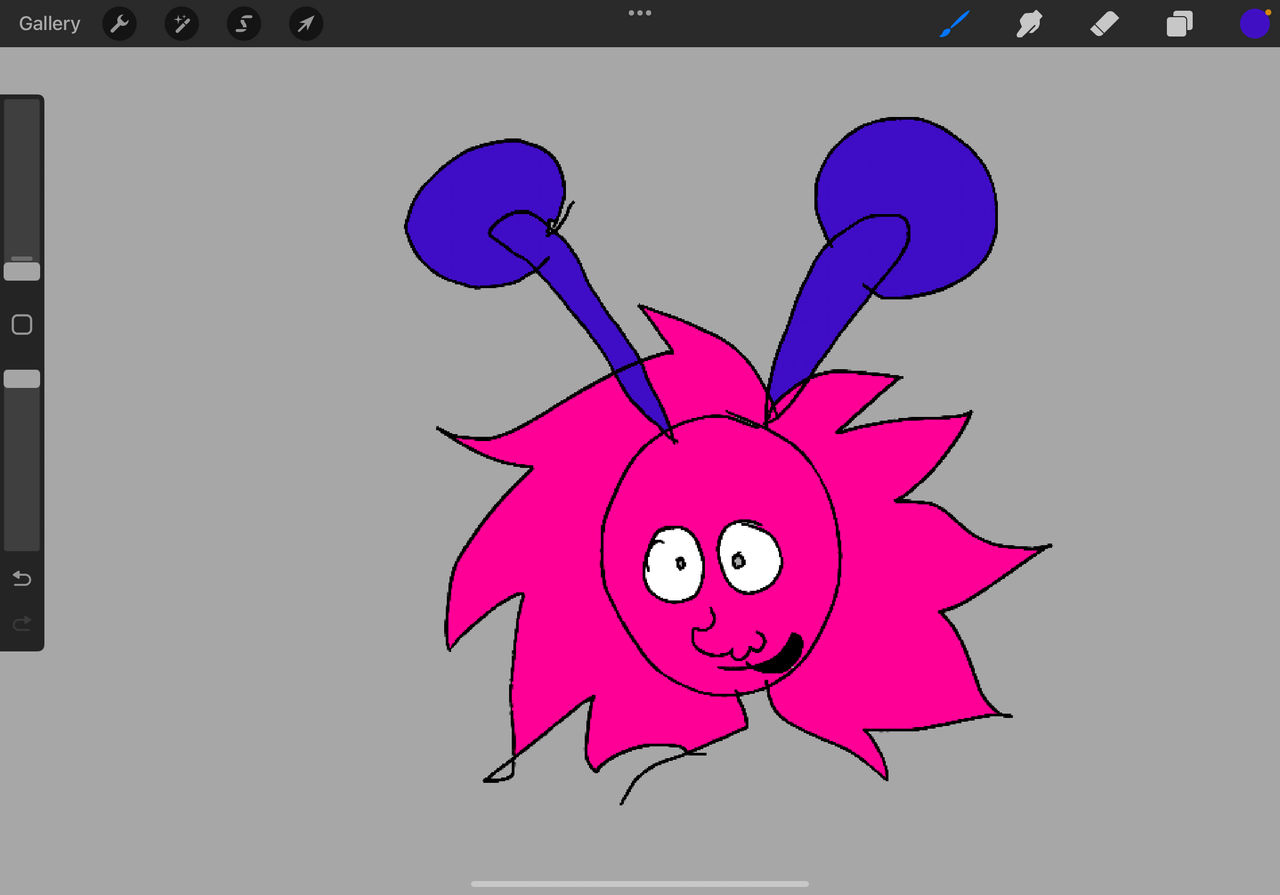This screenshot has width=1280, height=895.
Task: Activate the Selection tool
Action: click(x=244, y=24)
